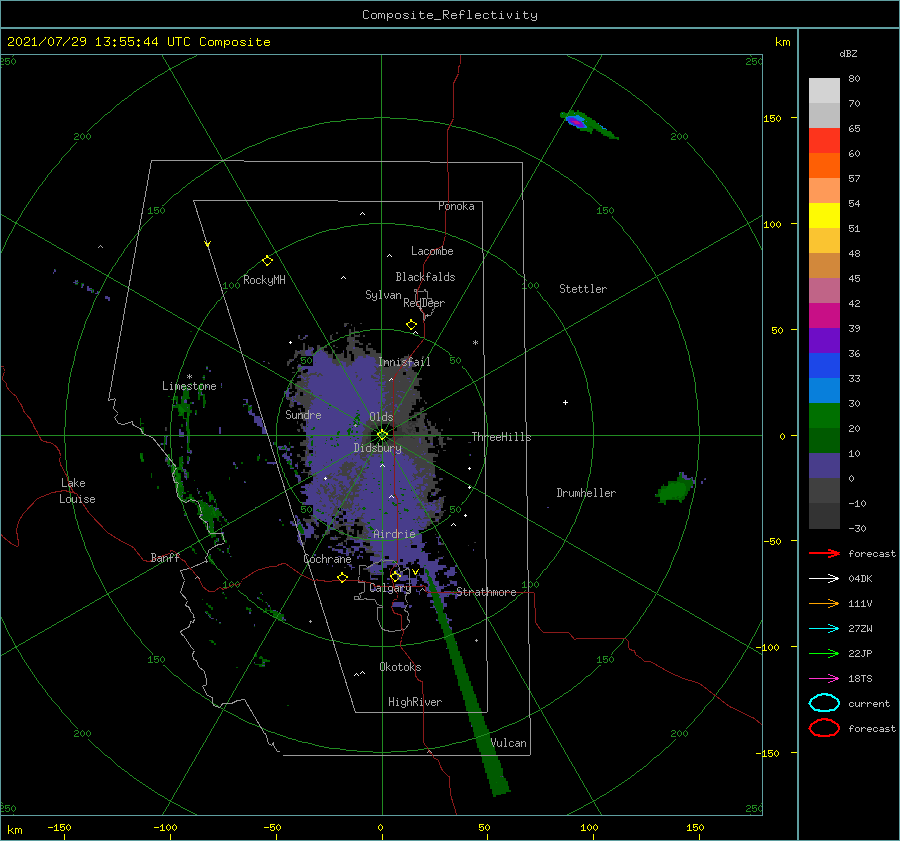900x841 pixels.
Task: Click the Lacombe city label
Action: pos(432,251)
